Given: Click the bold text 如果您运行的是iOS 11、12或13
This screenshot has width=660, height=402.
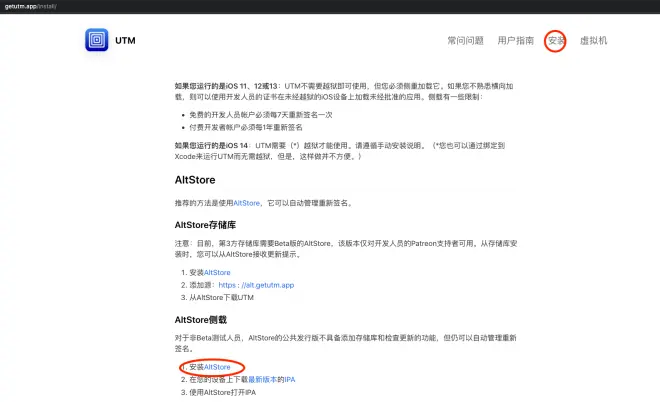Looking at the screenshot, I should pyautogui.click(x=226, y=86).
